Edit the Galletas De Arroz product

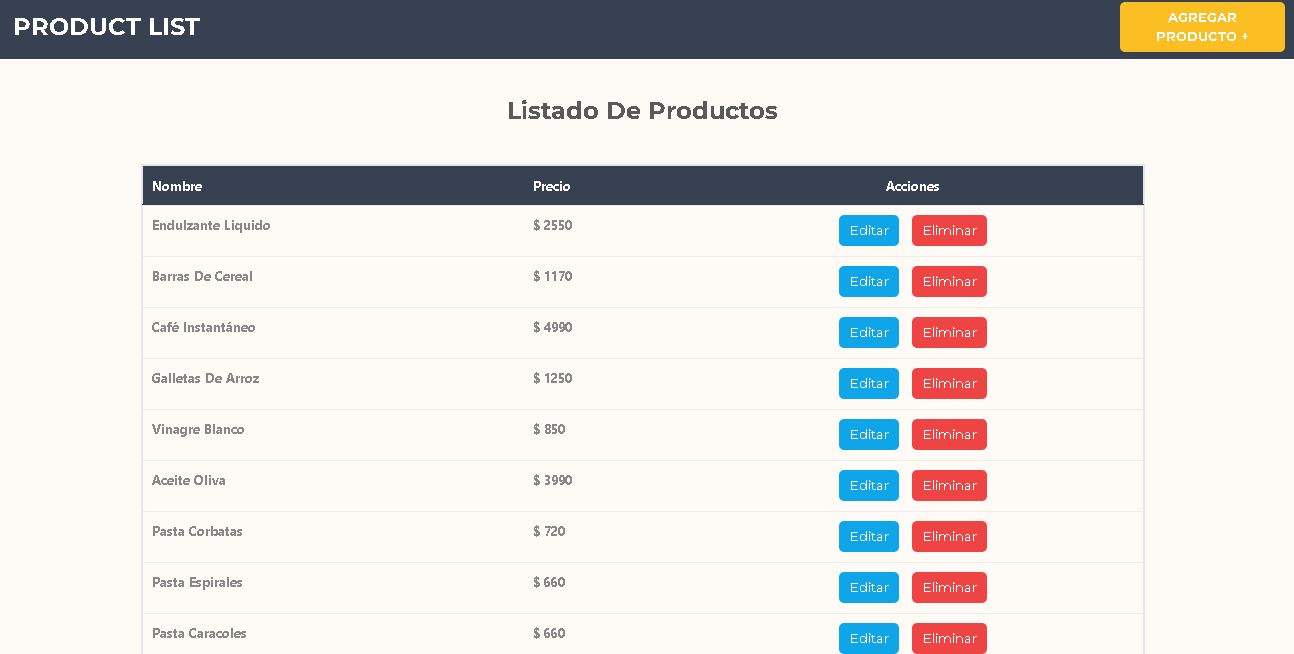tap(868, 383)
